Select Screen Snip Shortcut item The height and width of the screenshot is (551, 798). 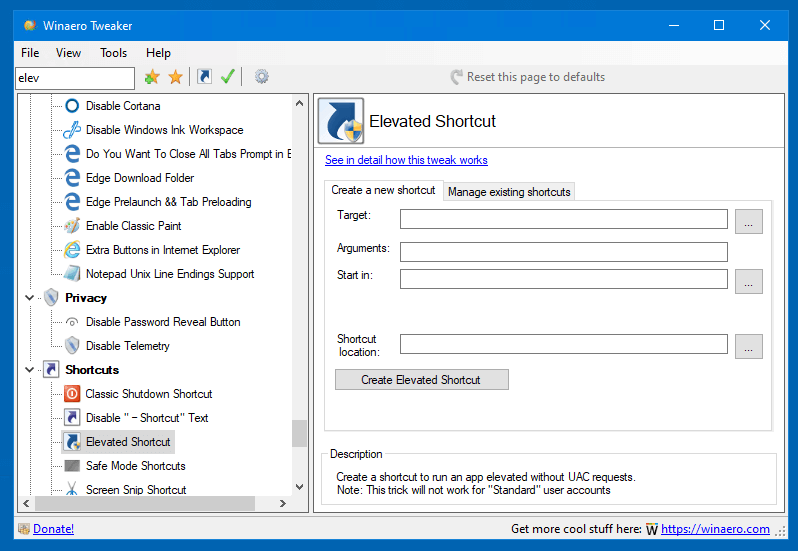tap(136, 489)
